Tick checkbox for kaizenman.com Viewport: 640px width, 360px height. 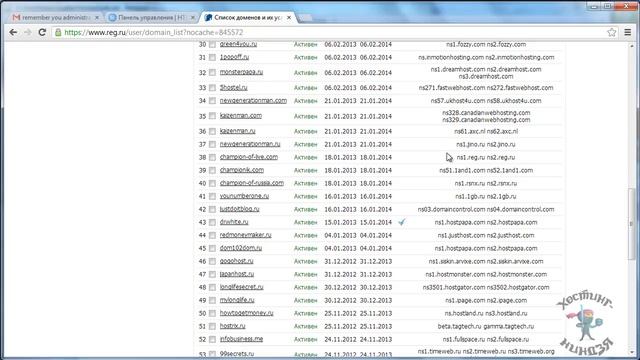point(212,116)
